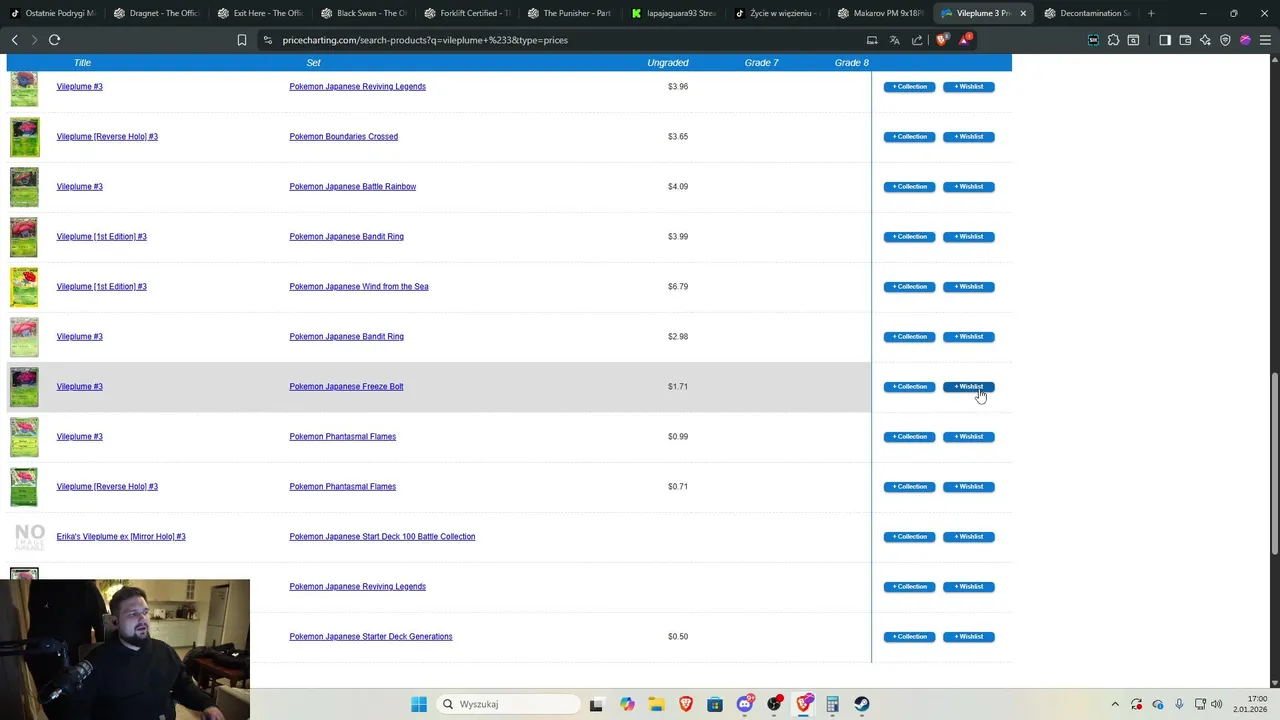Viewport: 1280px width, 720px height.
Task: Switch to the Black Swan tab
Action: click(x=364, y=13)
